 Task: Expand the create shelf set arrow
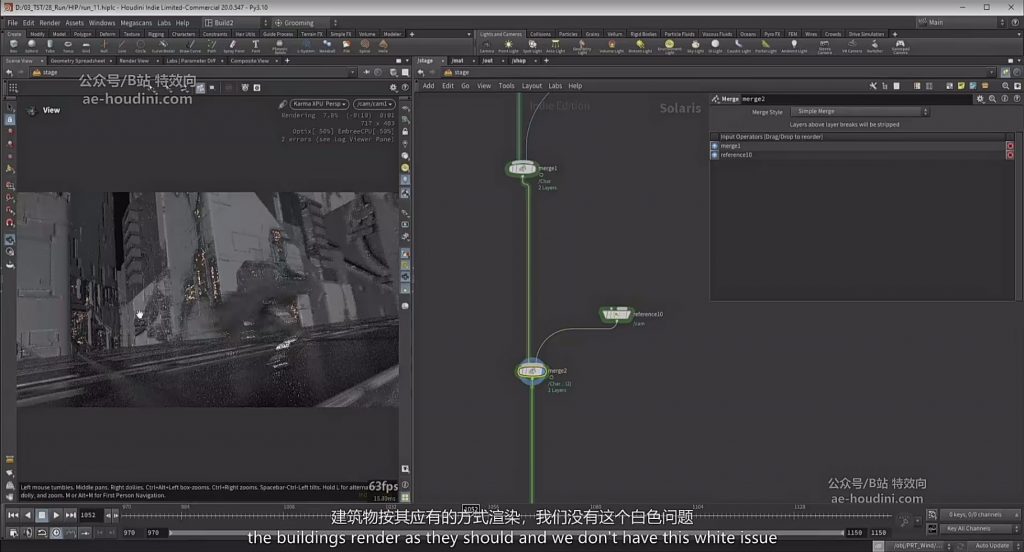469,34
